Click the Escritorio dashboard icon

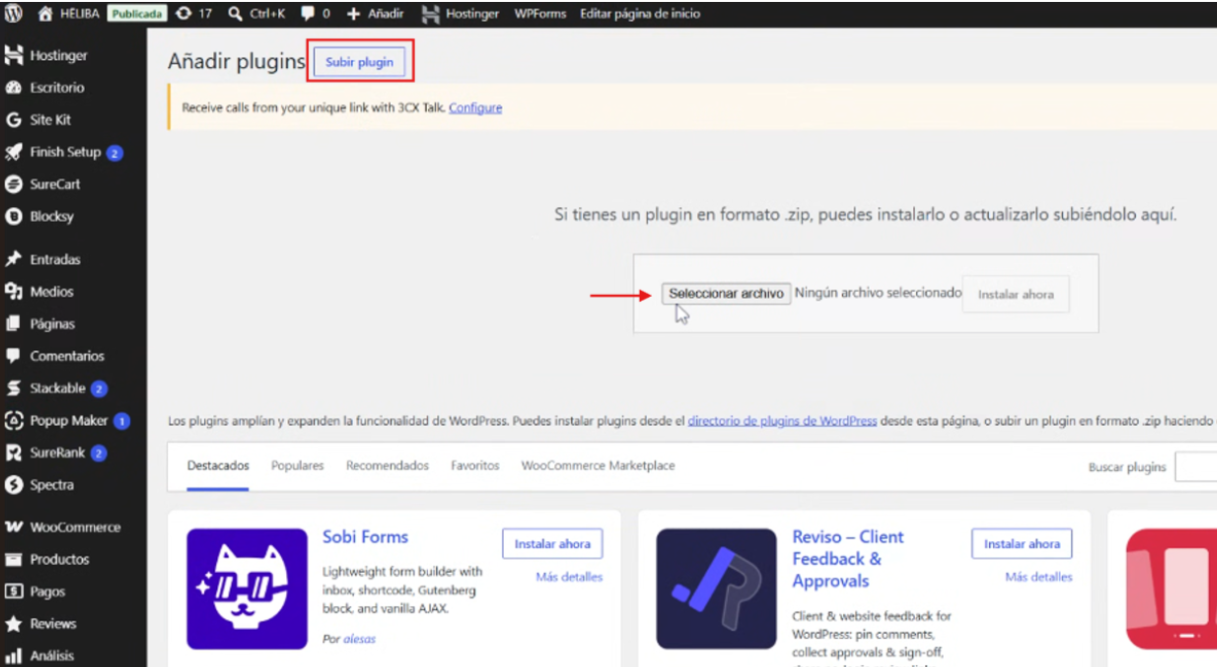(x=14, y=88)
